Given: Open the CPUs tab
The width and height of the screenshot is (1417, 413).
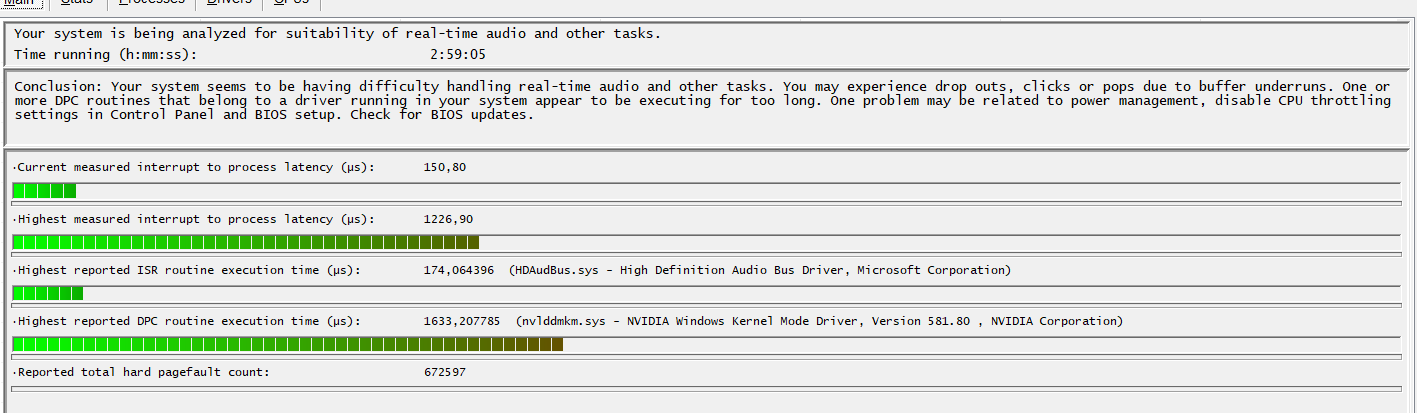Looking at the screenshot, I should click(291, 3).
